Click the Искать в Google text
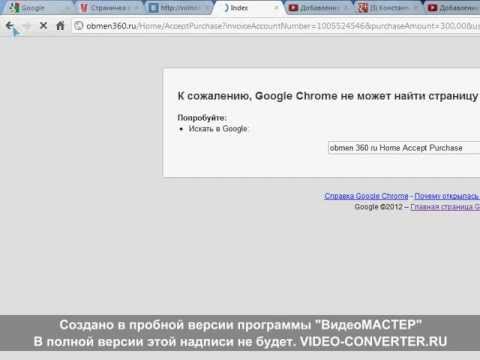 (219, 129)
